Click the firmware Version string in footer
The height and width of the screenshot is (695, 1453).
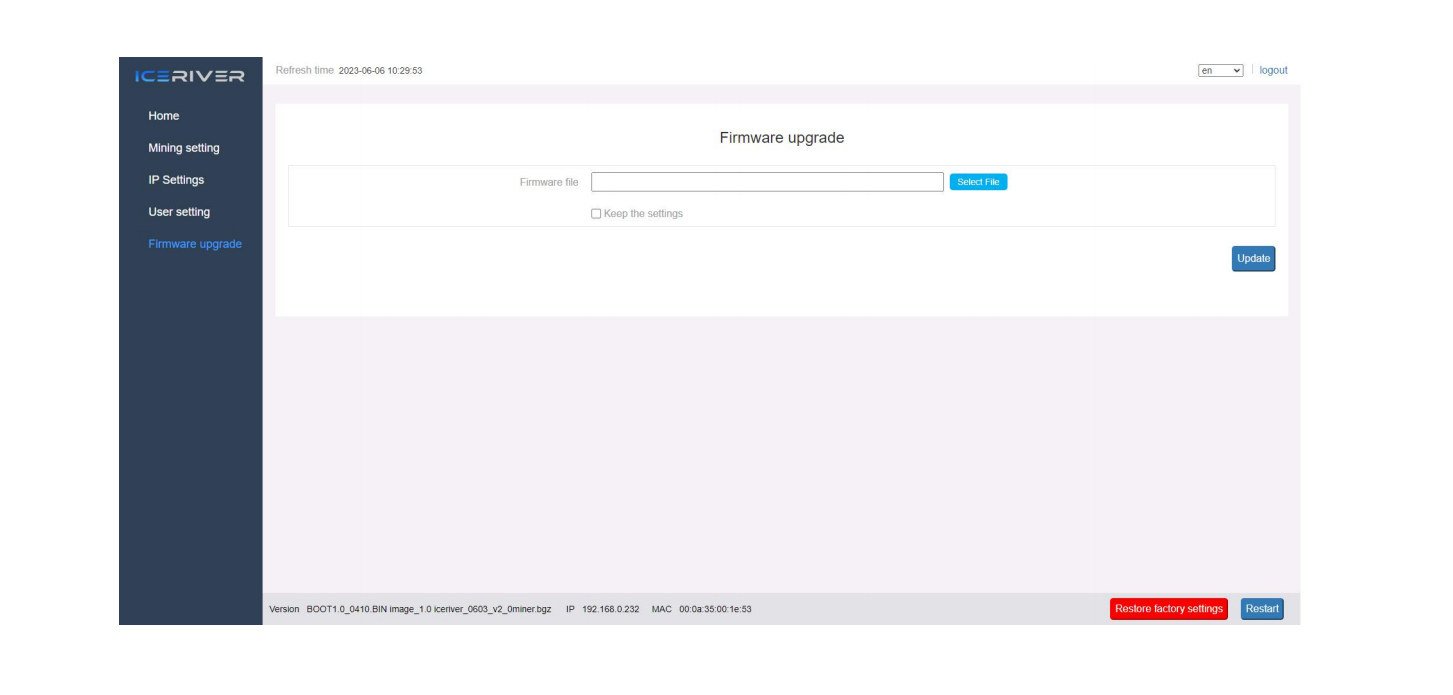[428, 610]
